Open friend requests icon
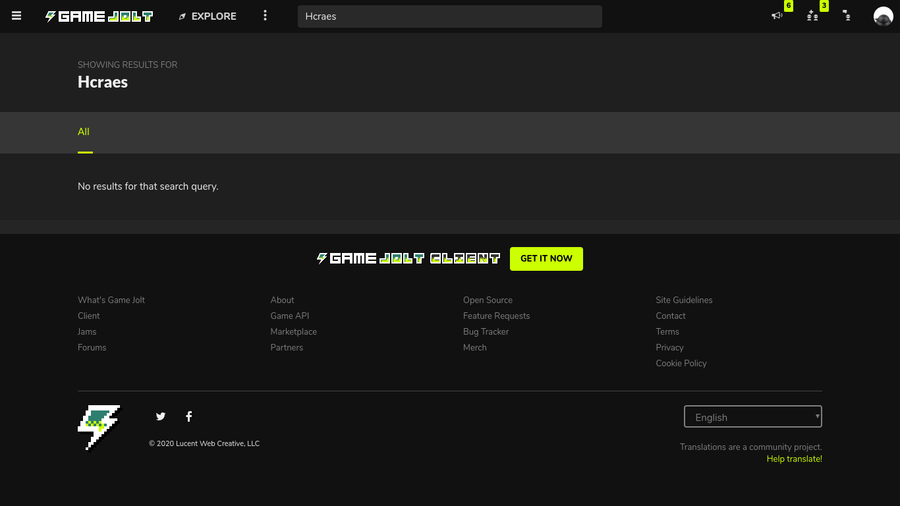 click(812, 15)
